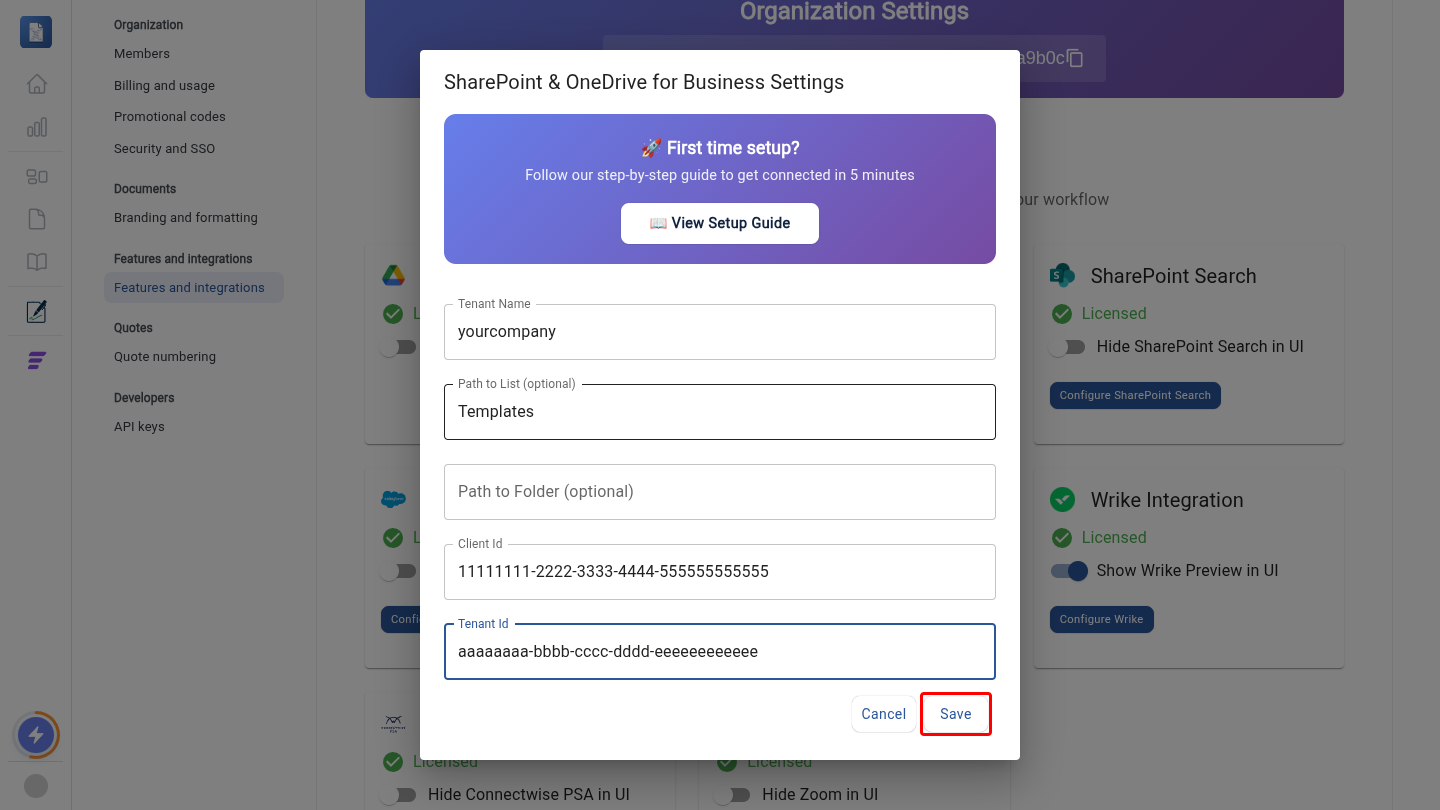1440x810 pixels.
Task: Cancel the SharePoint settings dialog
Action: pyautogui.click(x=884, y=714)
